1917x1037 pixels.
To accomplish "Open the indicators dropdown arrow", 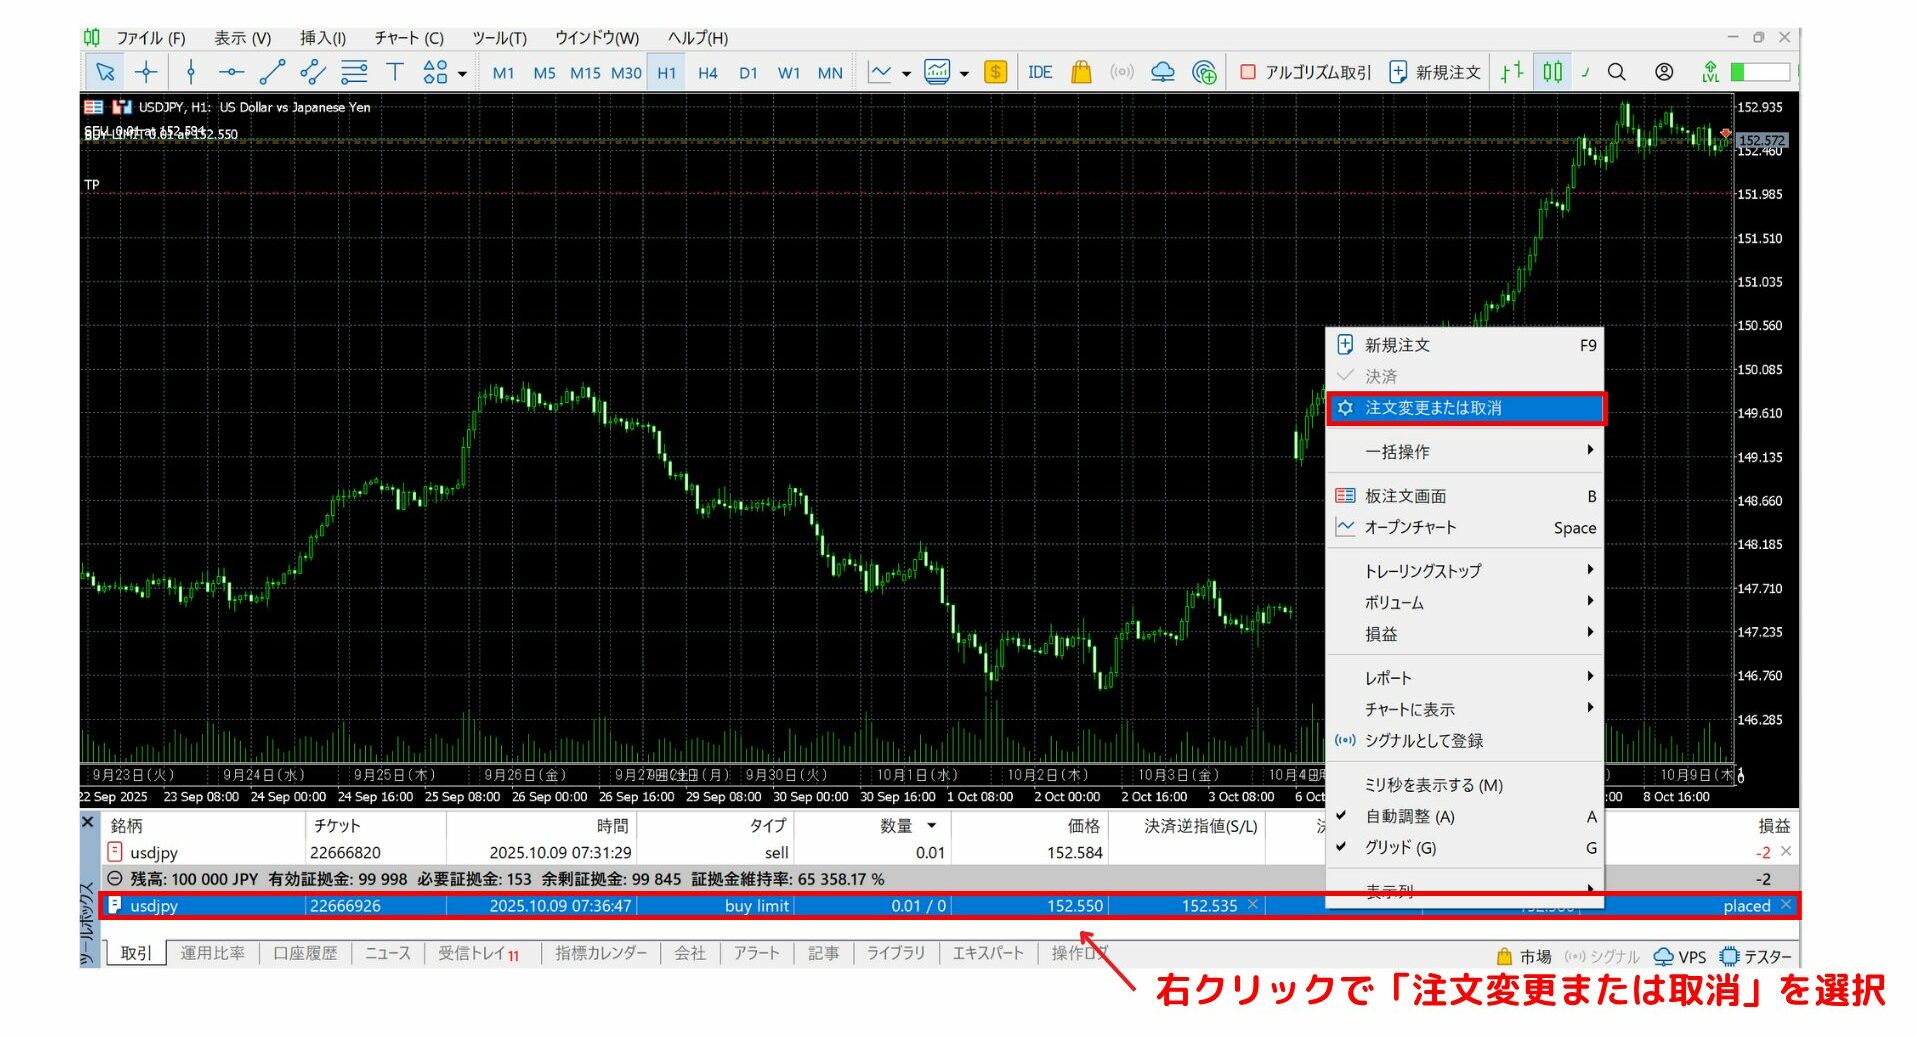I will click(x=965, y=72).
